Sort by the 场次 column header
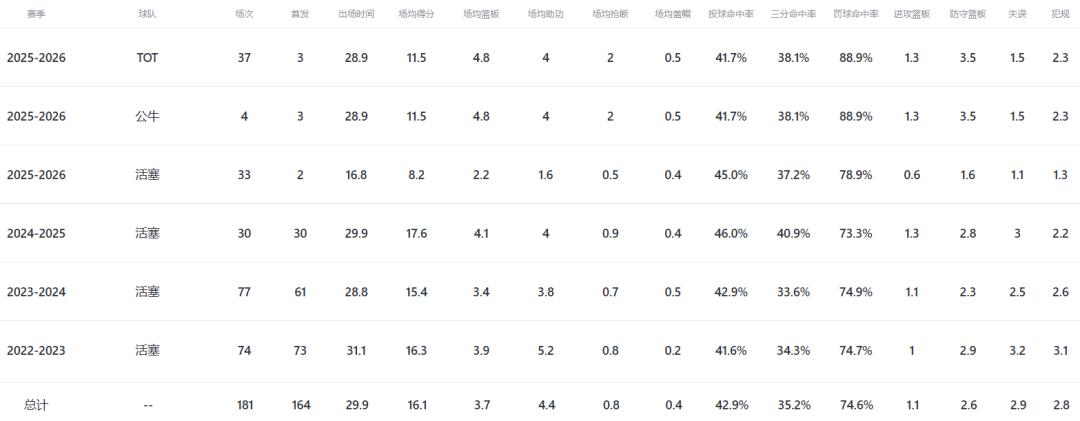The image size is (1080, 421). (244, 15)
